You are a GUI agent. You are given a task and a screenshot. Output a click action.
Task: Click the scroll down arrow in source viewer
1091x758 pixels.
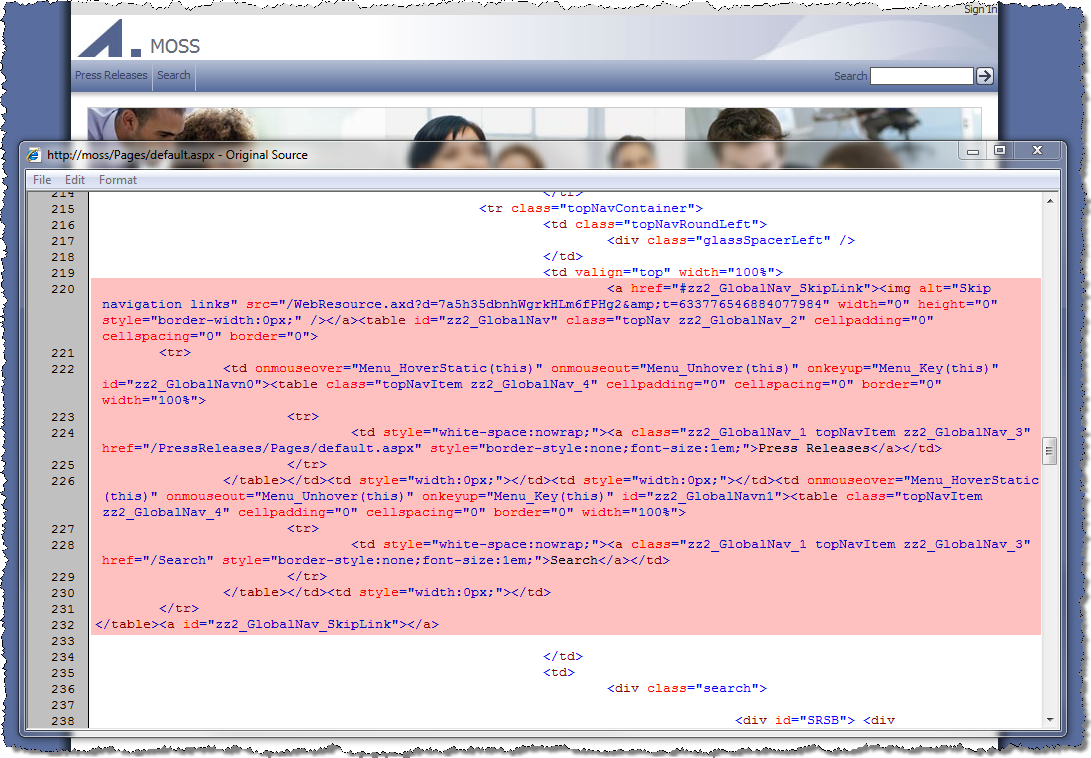(1050, 720)
